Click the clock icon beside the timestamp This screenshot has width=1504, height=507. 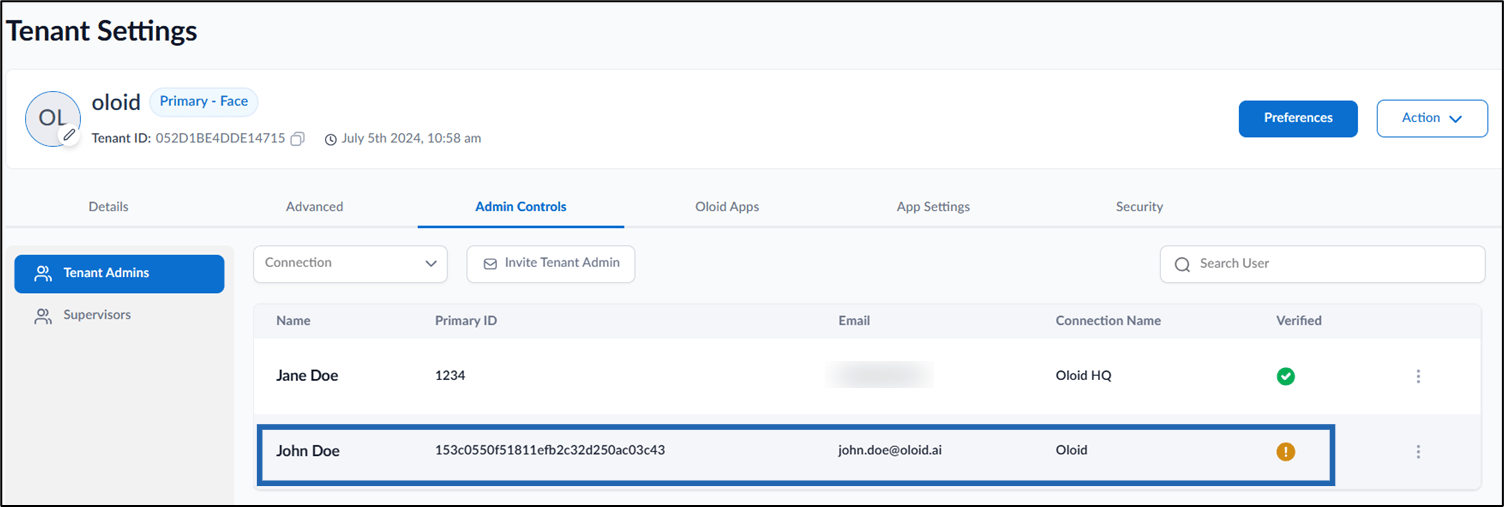tap(331, 139)
